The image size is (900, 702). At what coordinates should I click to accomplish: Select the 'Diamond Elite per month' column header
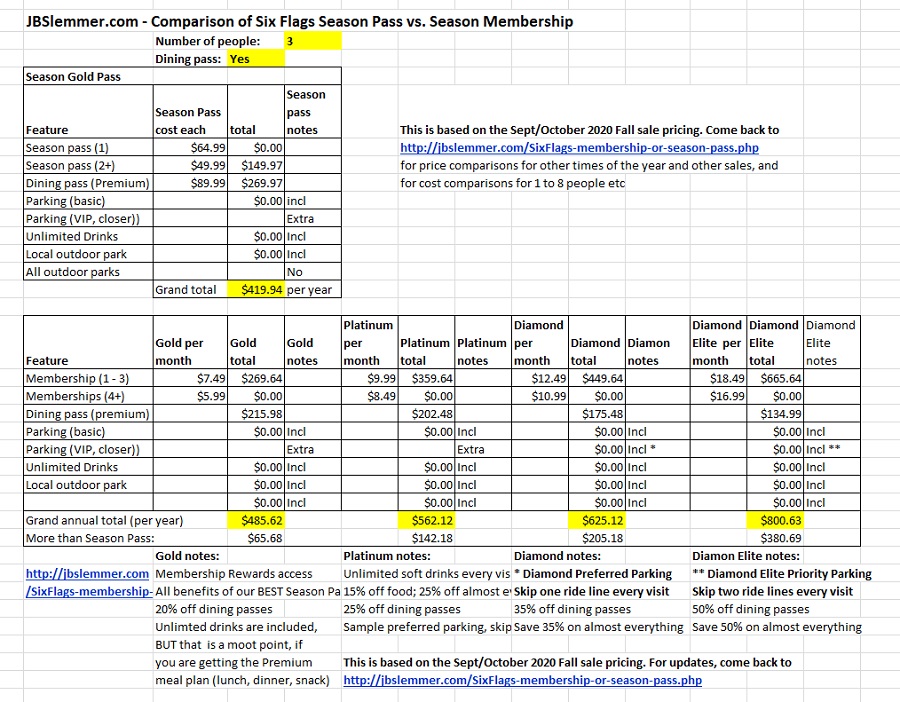pyautogui.click(x=718, y=343)
